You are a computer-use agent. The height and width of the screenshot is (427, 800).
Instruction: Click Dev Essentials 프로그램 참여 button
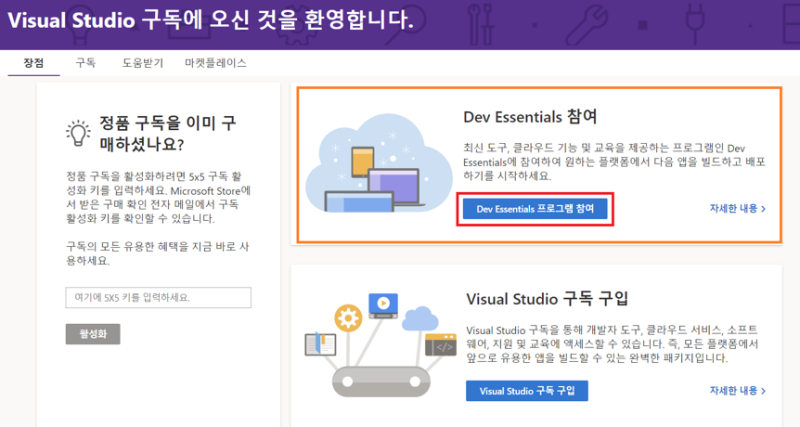[535, 209]
